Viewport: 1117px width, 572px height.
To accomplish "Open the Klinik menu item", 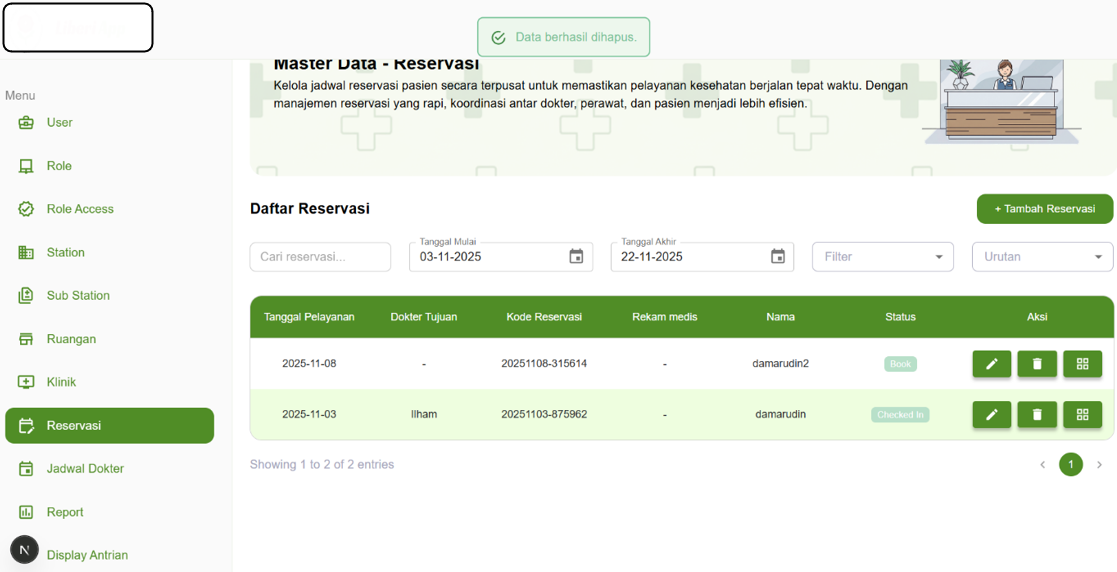I will [x=109, y=382].
